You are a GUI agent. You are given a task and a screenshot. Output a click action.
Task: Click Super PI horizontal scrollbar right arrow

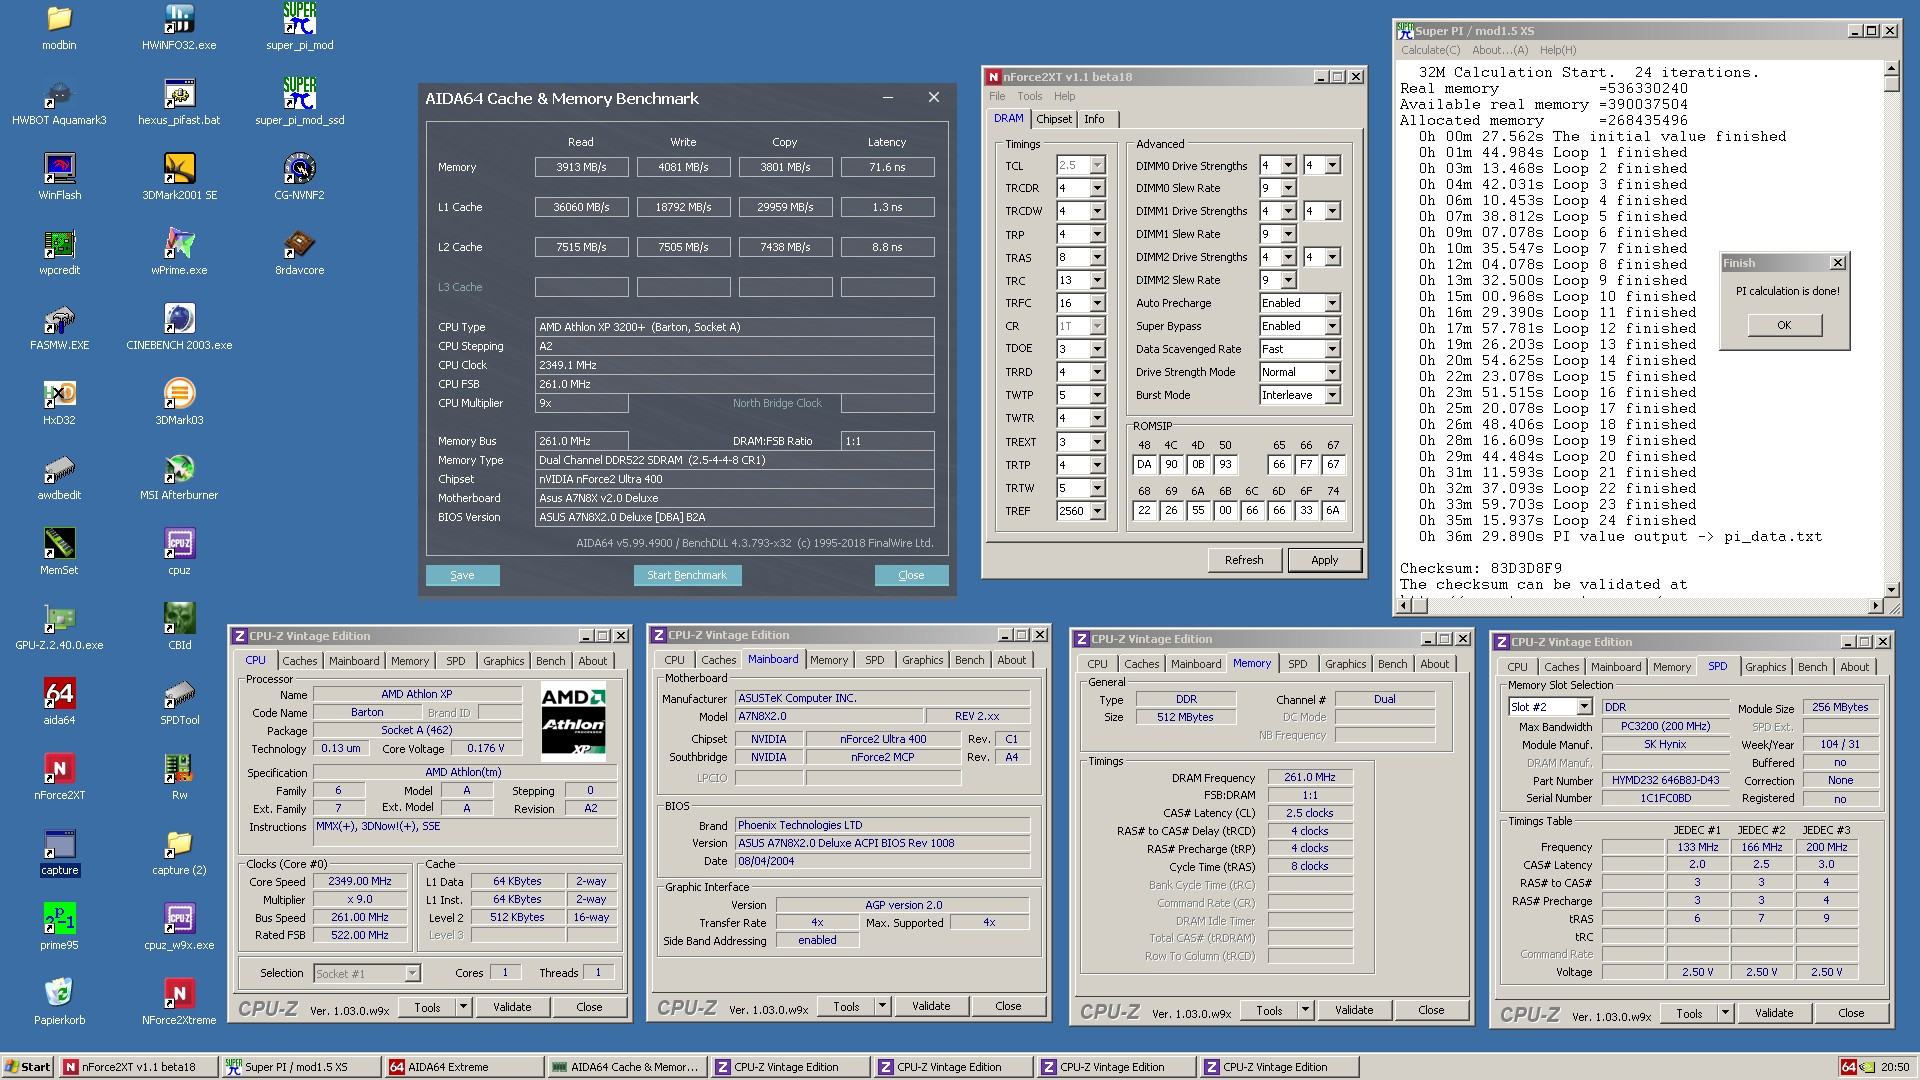pyautogui.click(x=1875, y=605)
